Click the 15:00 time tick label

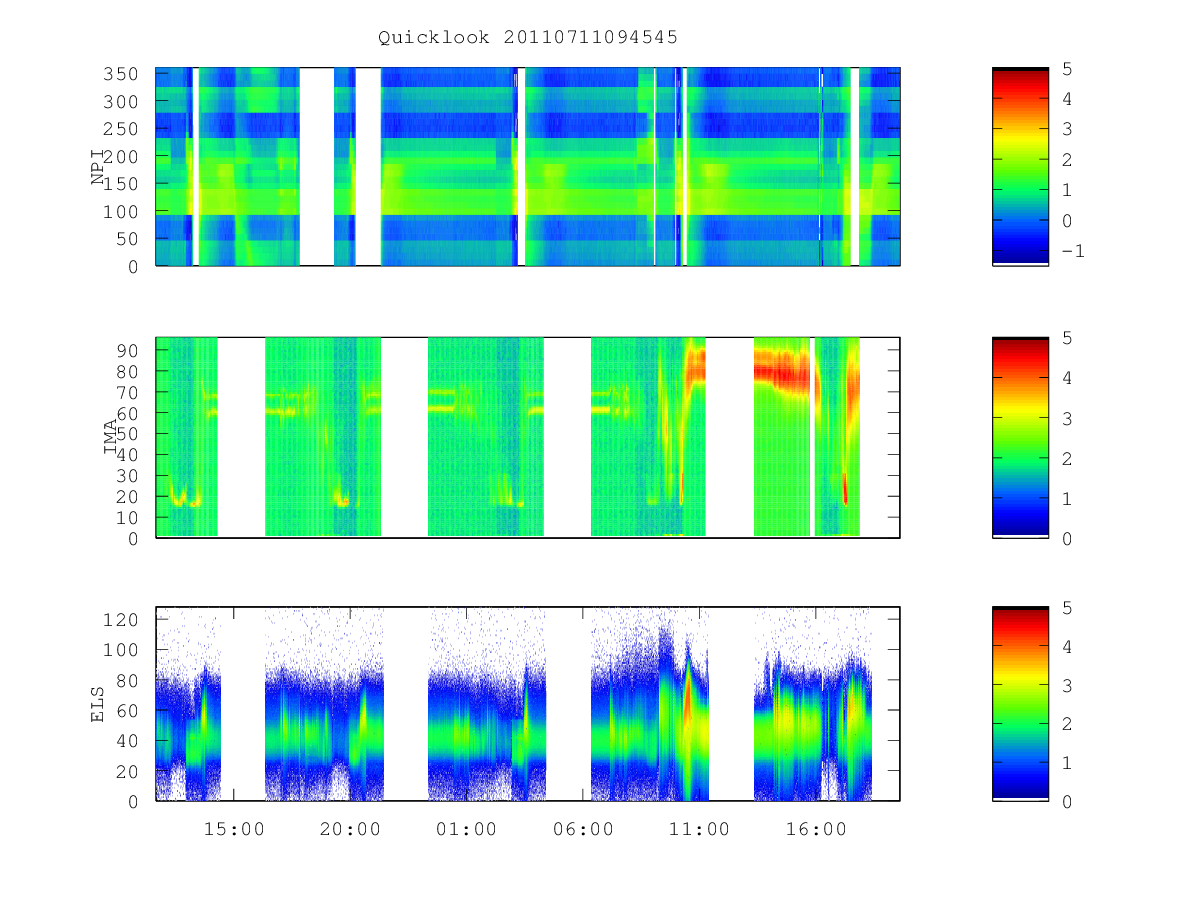click(233, 829)
